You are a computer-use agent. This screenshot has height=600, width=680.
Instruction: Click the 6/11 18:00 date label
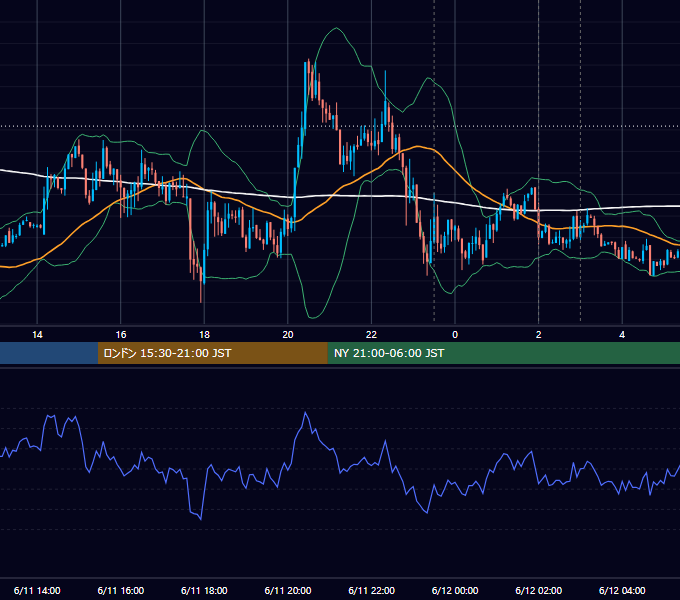pyautogui.click(x=204, y=590)
